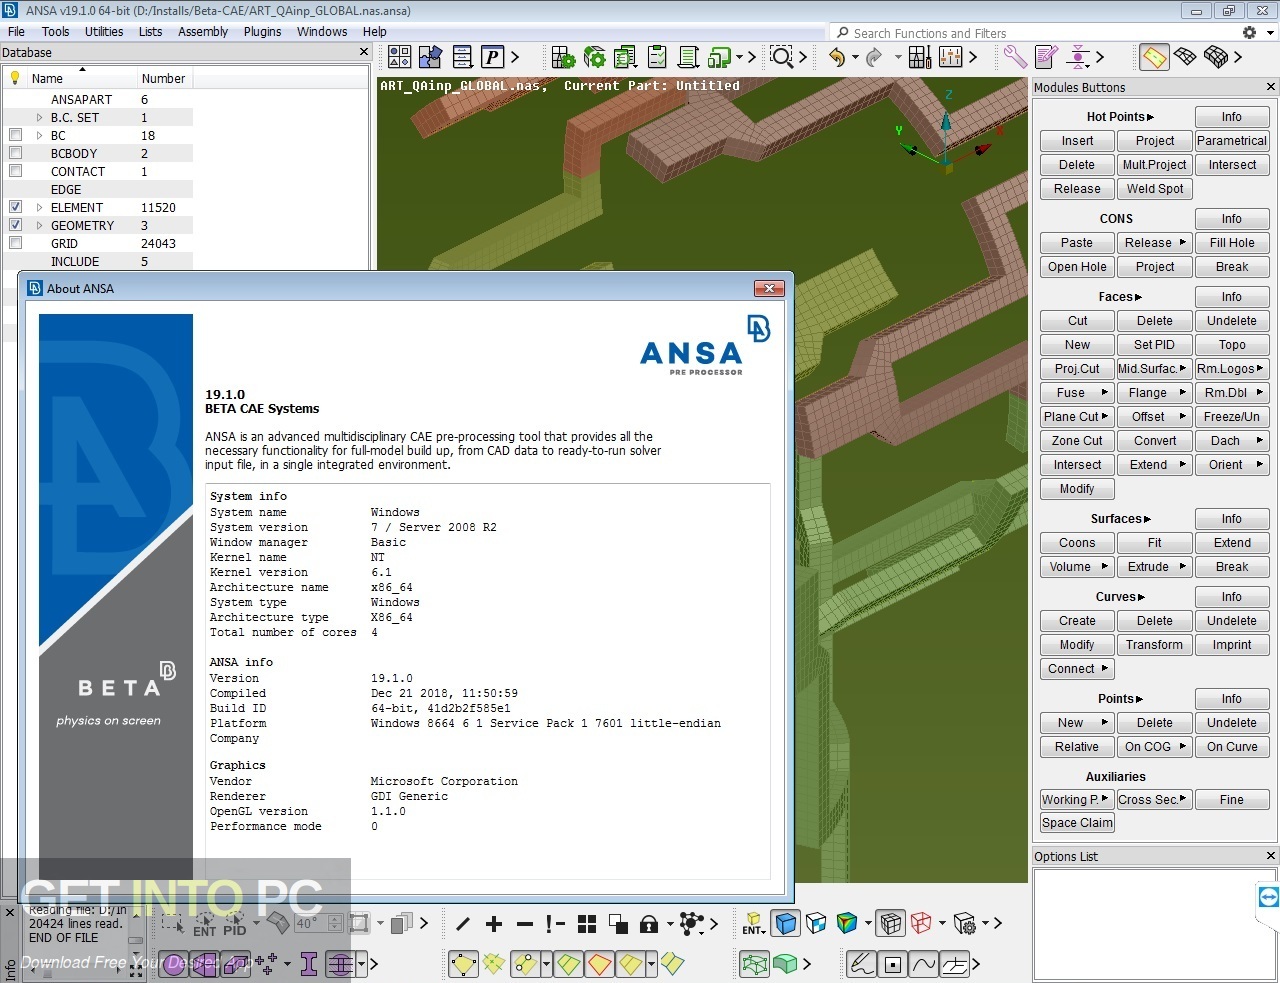The image size is (1280, 983).
Task: Click the magnifier zoom-search toolbar icon
Action: tap(781, 57)
